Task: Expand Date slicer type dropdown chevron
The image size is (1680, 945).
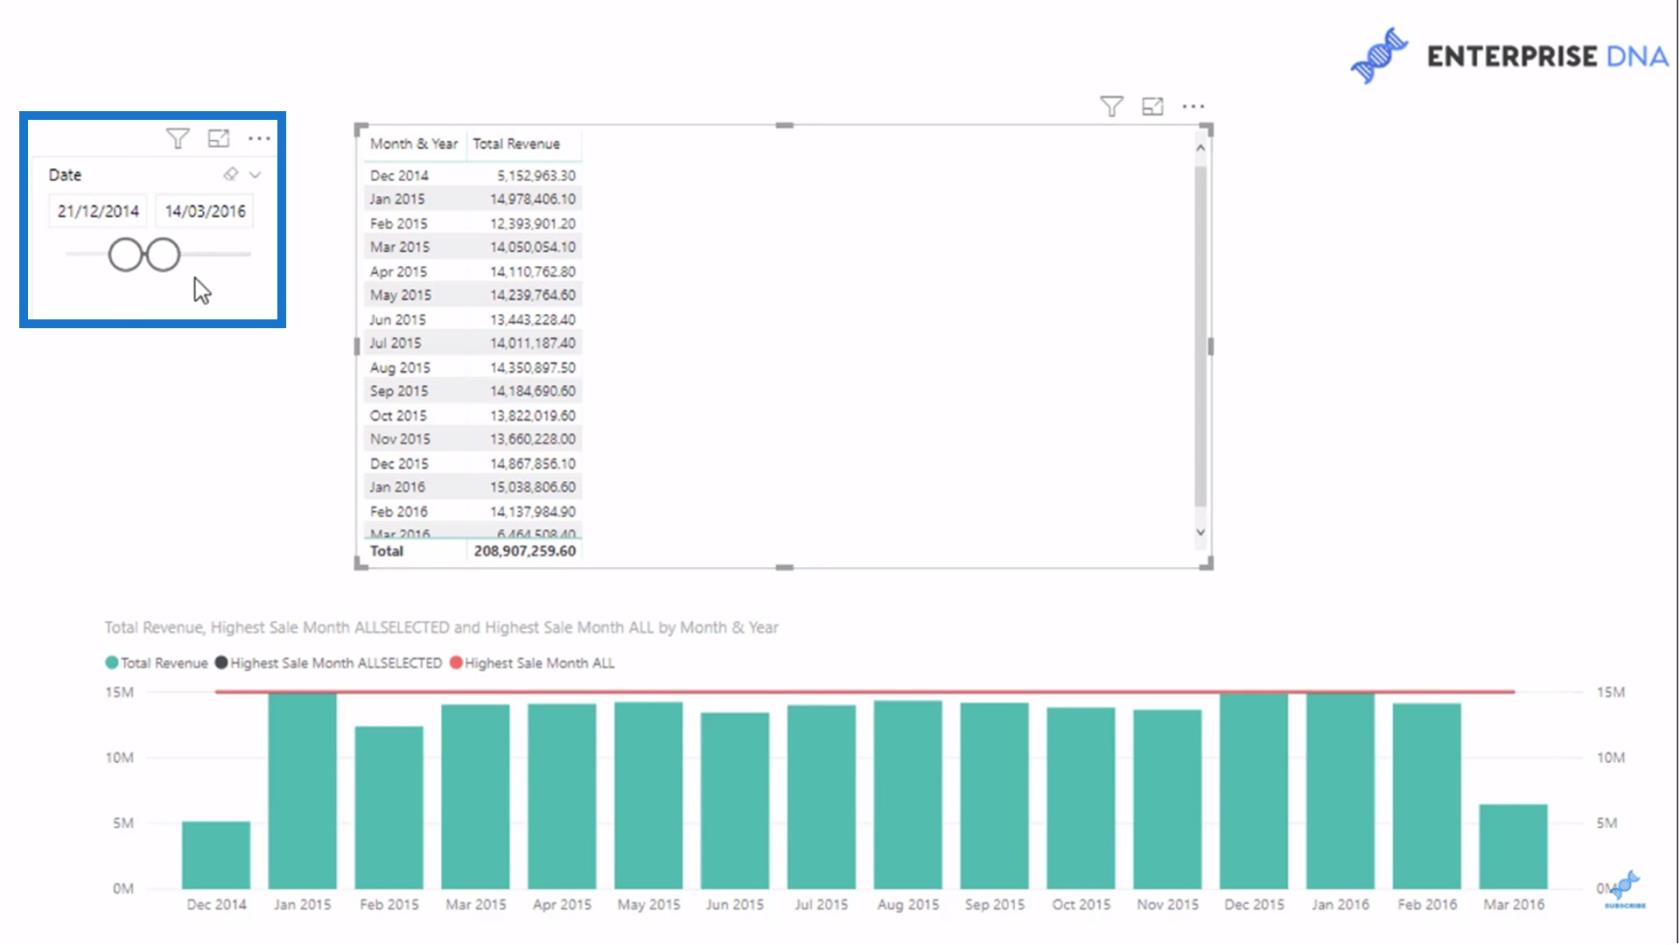Action: (x=255, y=175)
